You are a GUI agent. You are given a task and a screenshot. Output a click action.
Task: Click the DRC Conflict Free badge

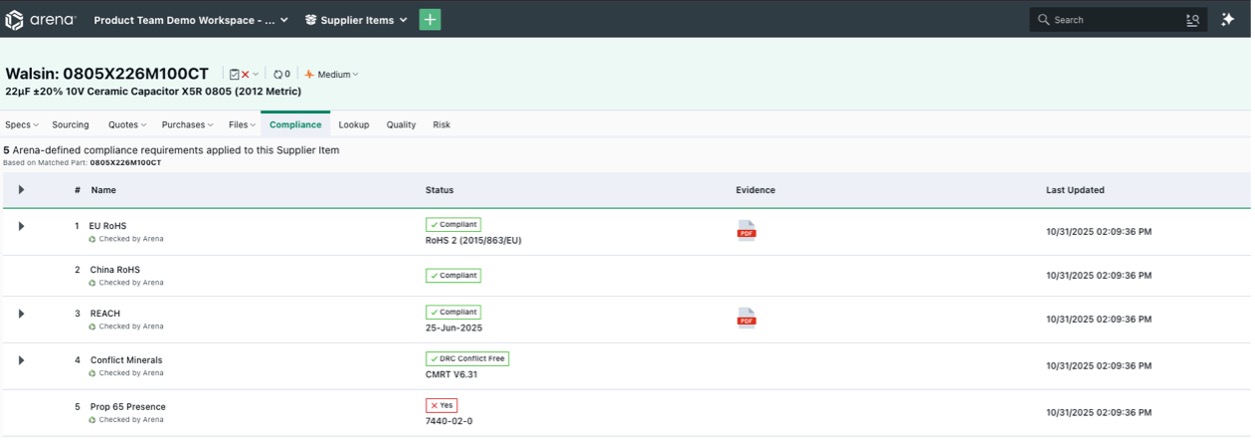(467, 359)
